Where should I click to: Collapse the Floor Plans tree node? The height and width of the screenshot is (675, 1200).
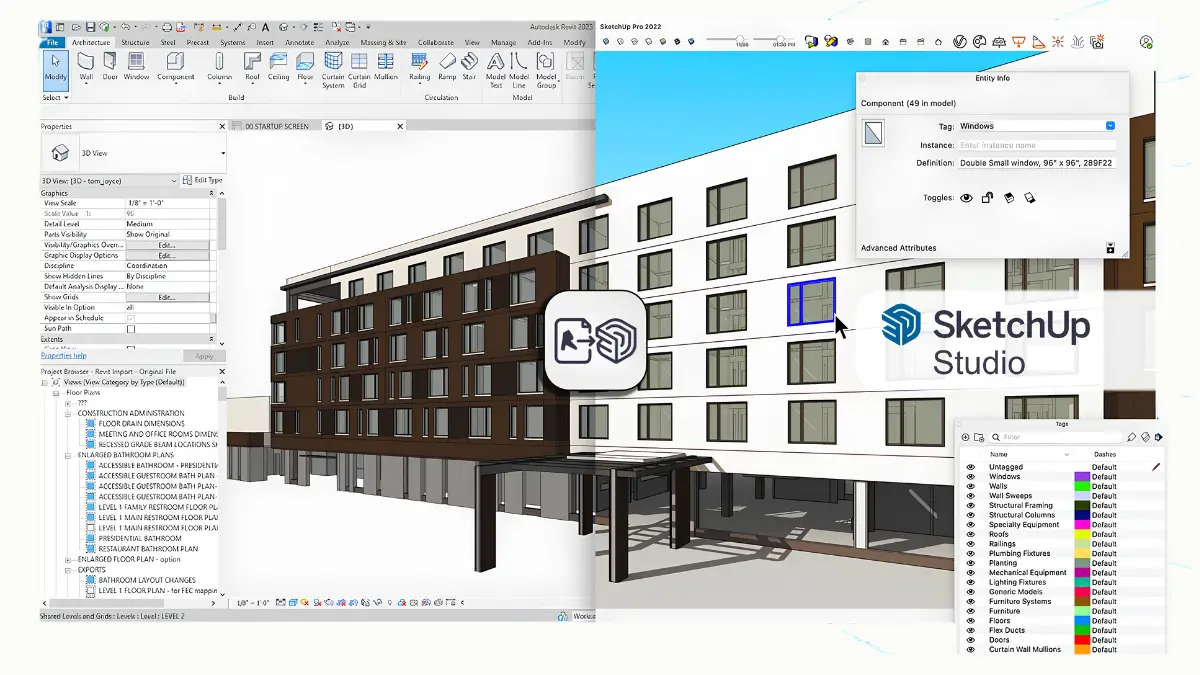(x=57, y=393)
